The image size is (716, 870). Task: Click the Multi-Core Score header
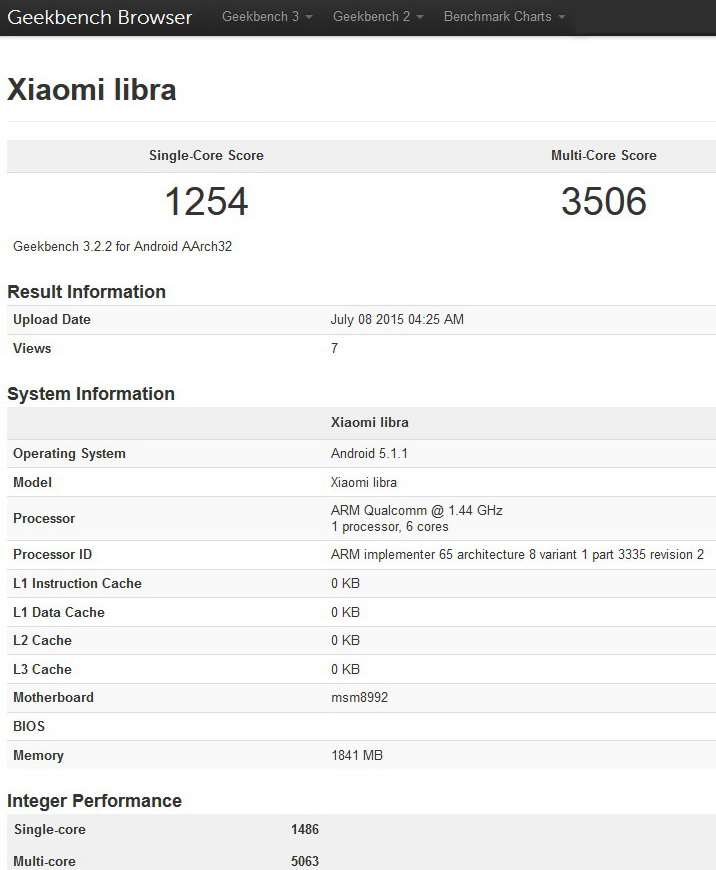pyautogui.click(x=603, y=155)
